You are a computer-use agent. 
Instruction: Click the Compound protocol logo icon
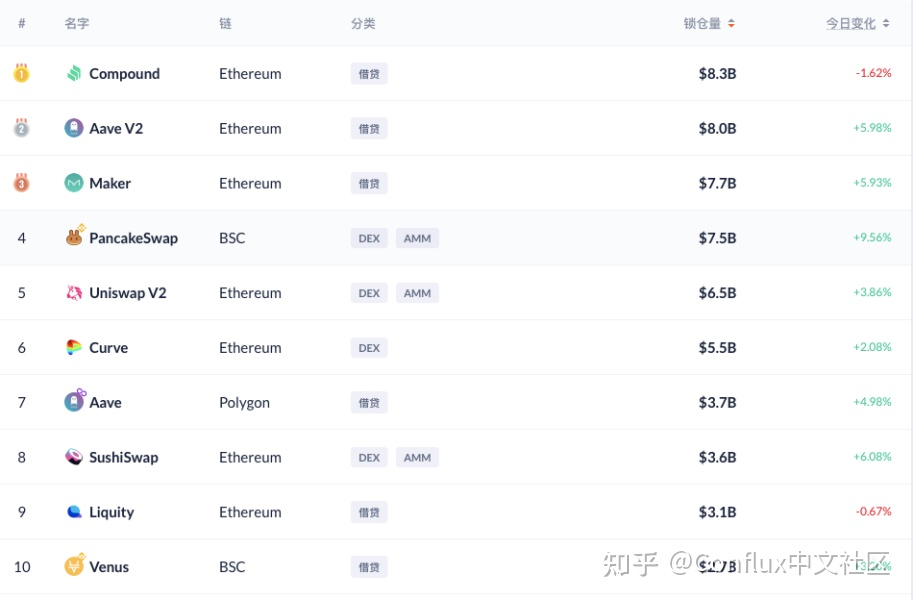pos(74,73)
